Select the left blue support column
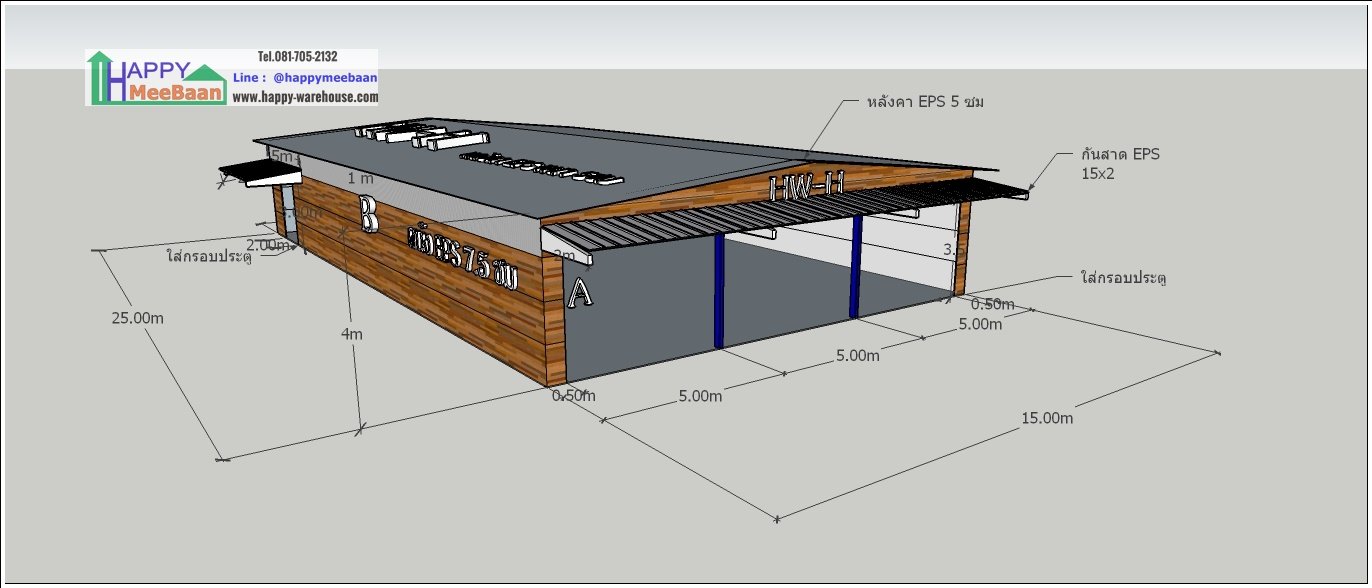Image resolution: width=1372 pixels, height=588 pixels. click(718, 292)
